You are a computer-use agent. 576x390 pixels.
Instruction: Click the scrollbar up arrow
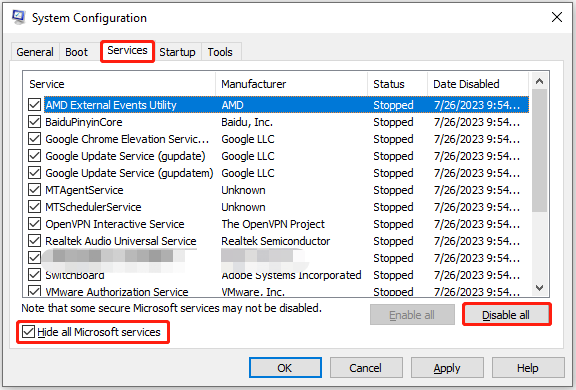click(x=539, y=82)
